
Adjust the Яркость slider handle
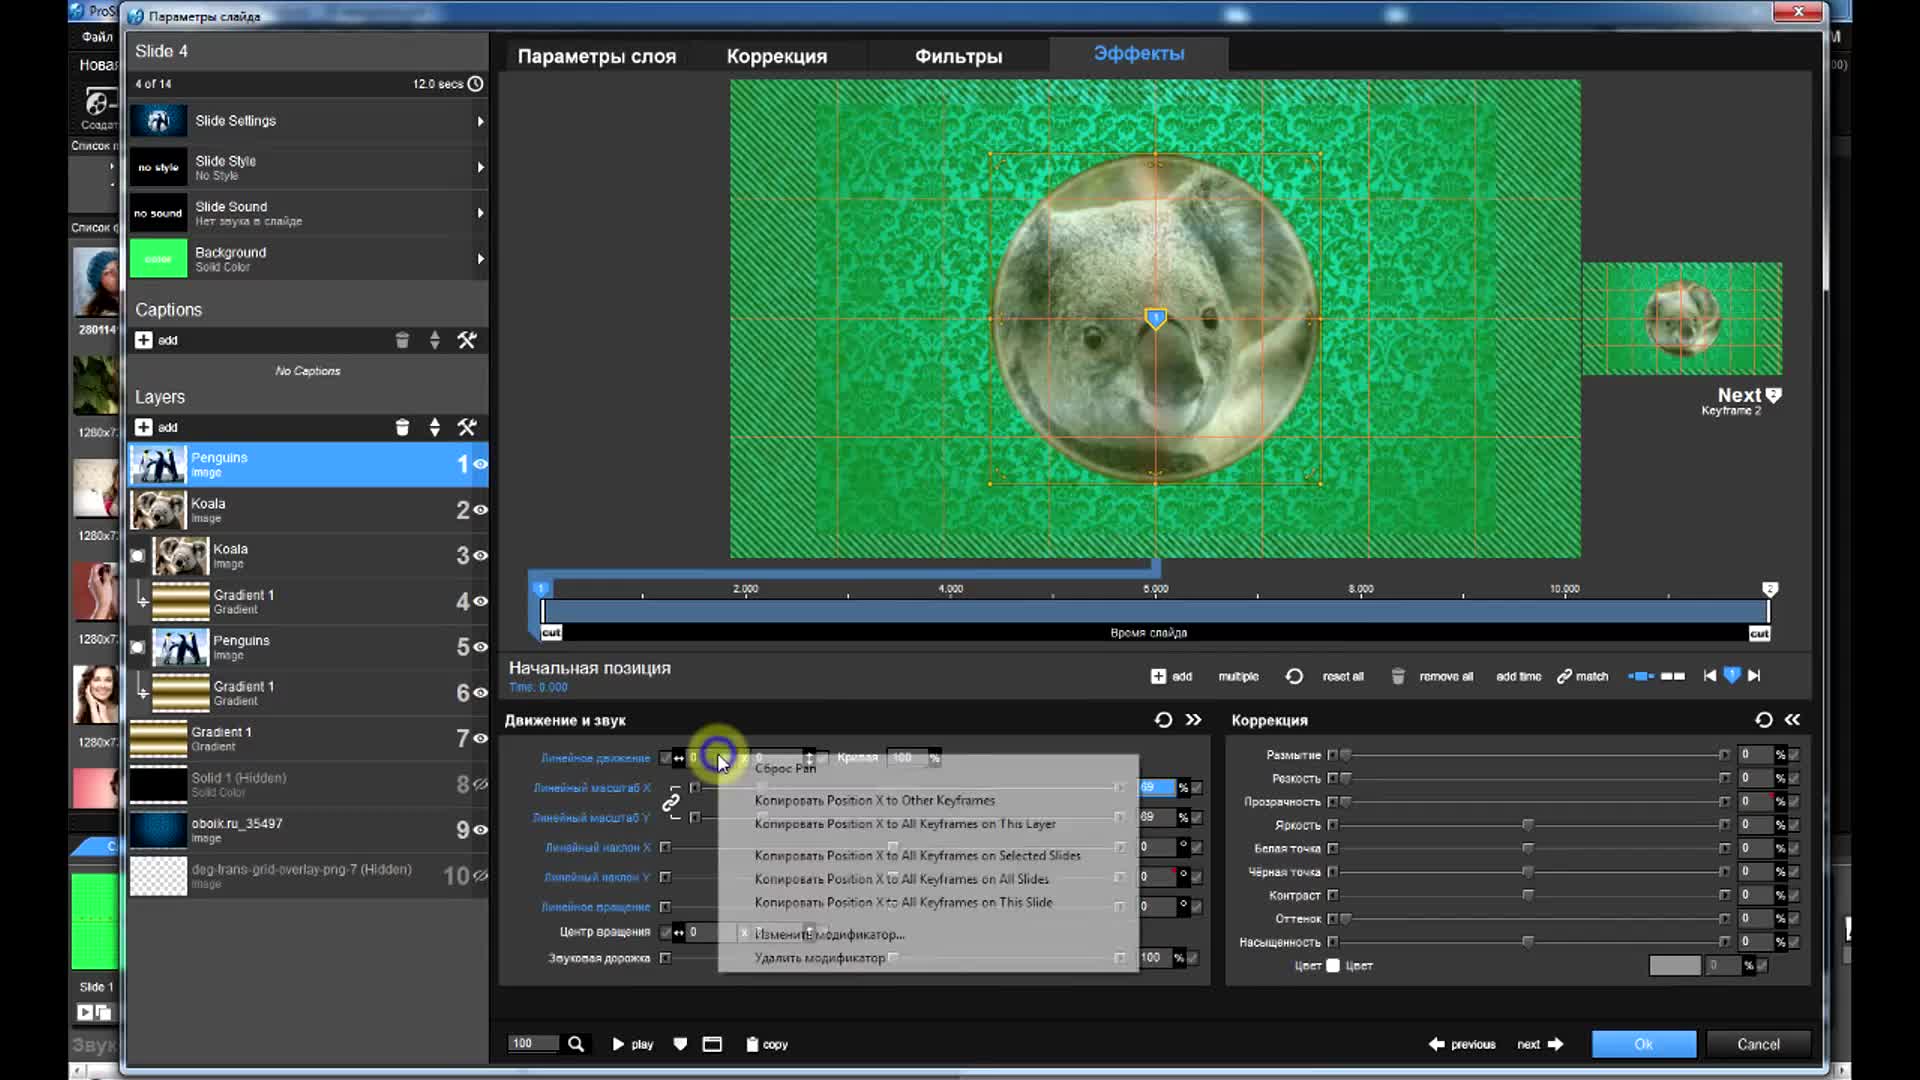(x=1528, y=825)
